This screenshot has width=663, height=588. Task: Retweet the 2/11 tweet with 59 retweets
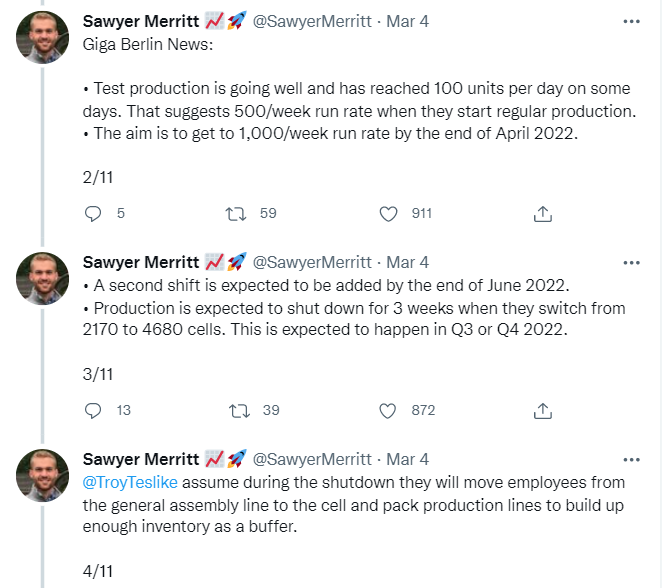[x=236, y=213]
